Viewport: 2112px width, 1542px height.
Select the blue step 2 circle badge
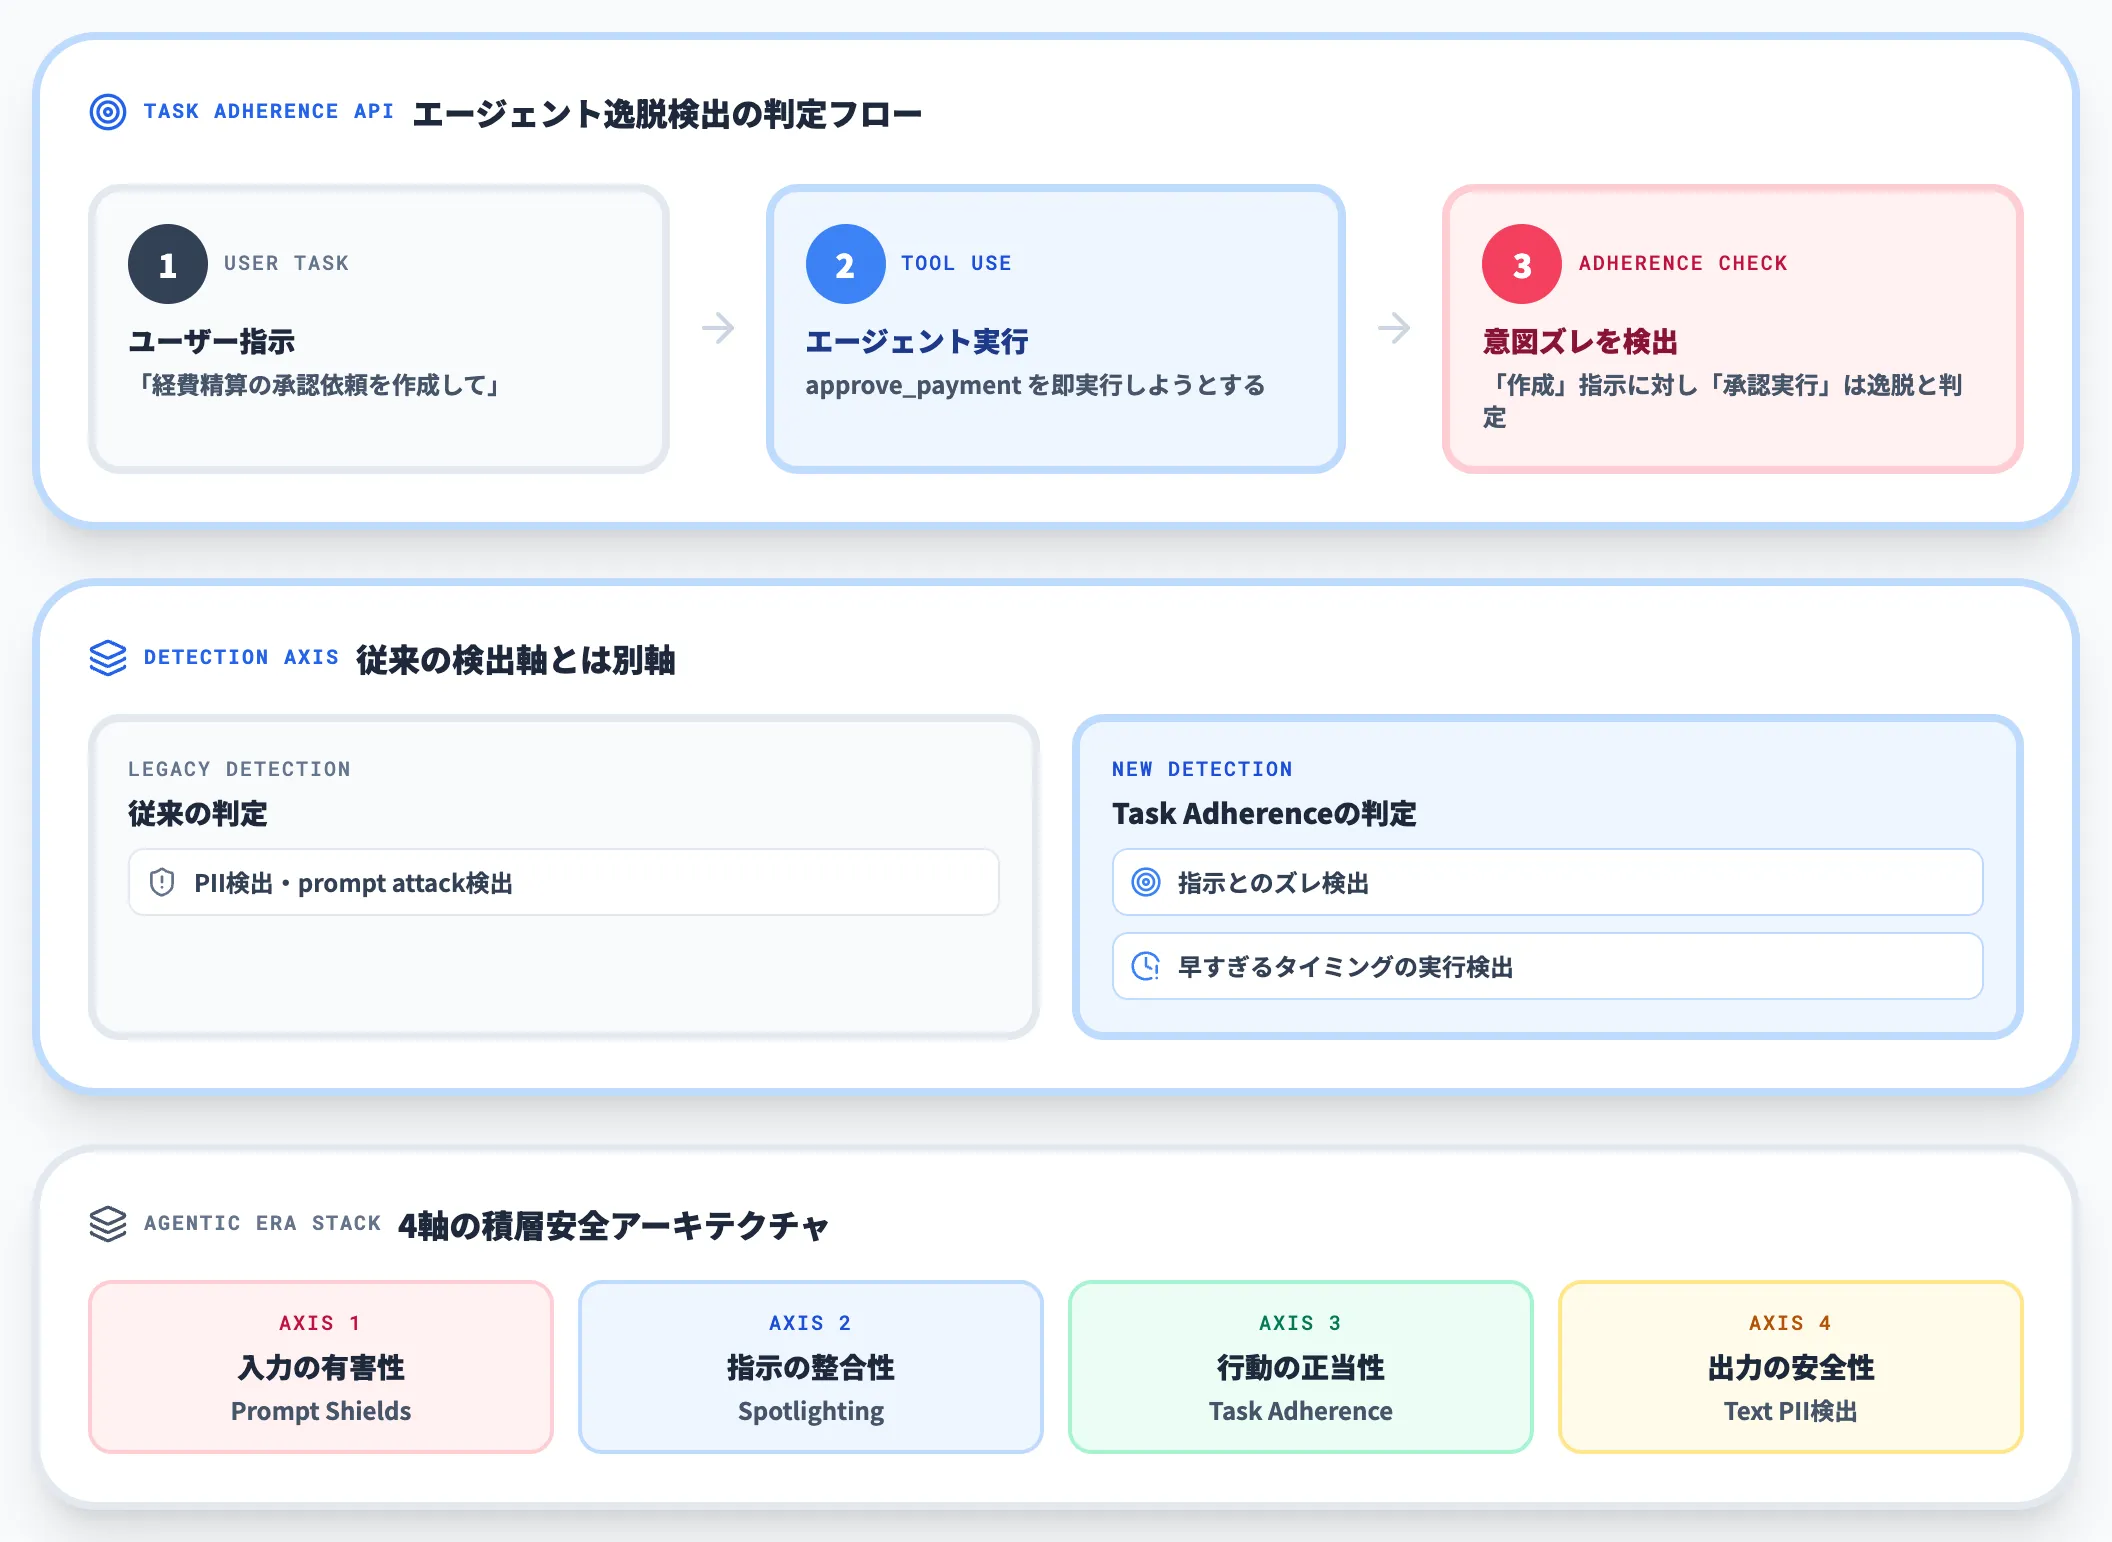pyautogui.click(x=846, y=264)
